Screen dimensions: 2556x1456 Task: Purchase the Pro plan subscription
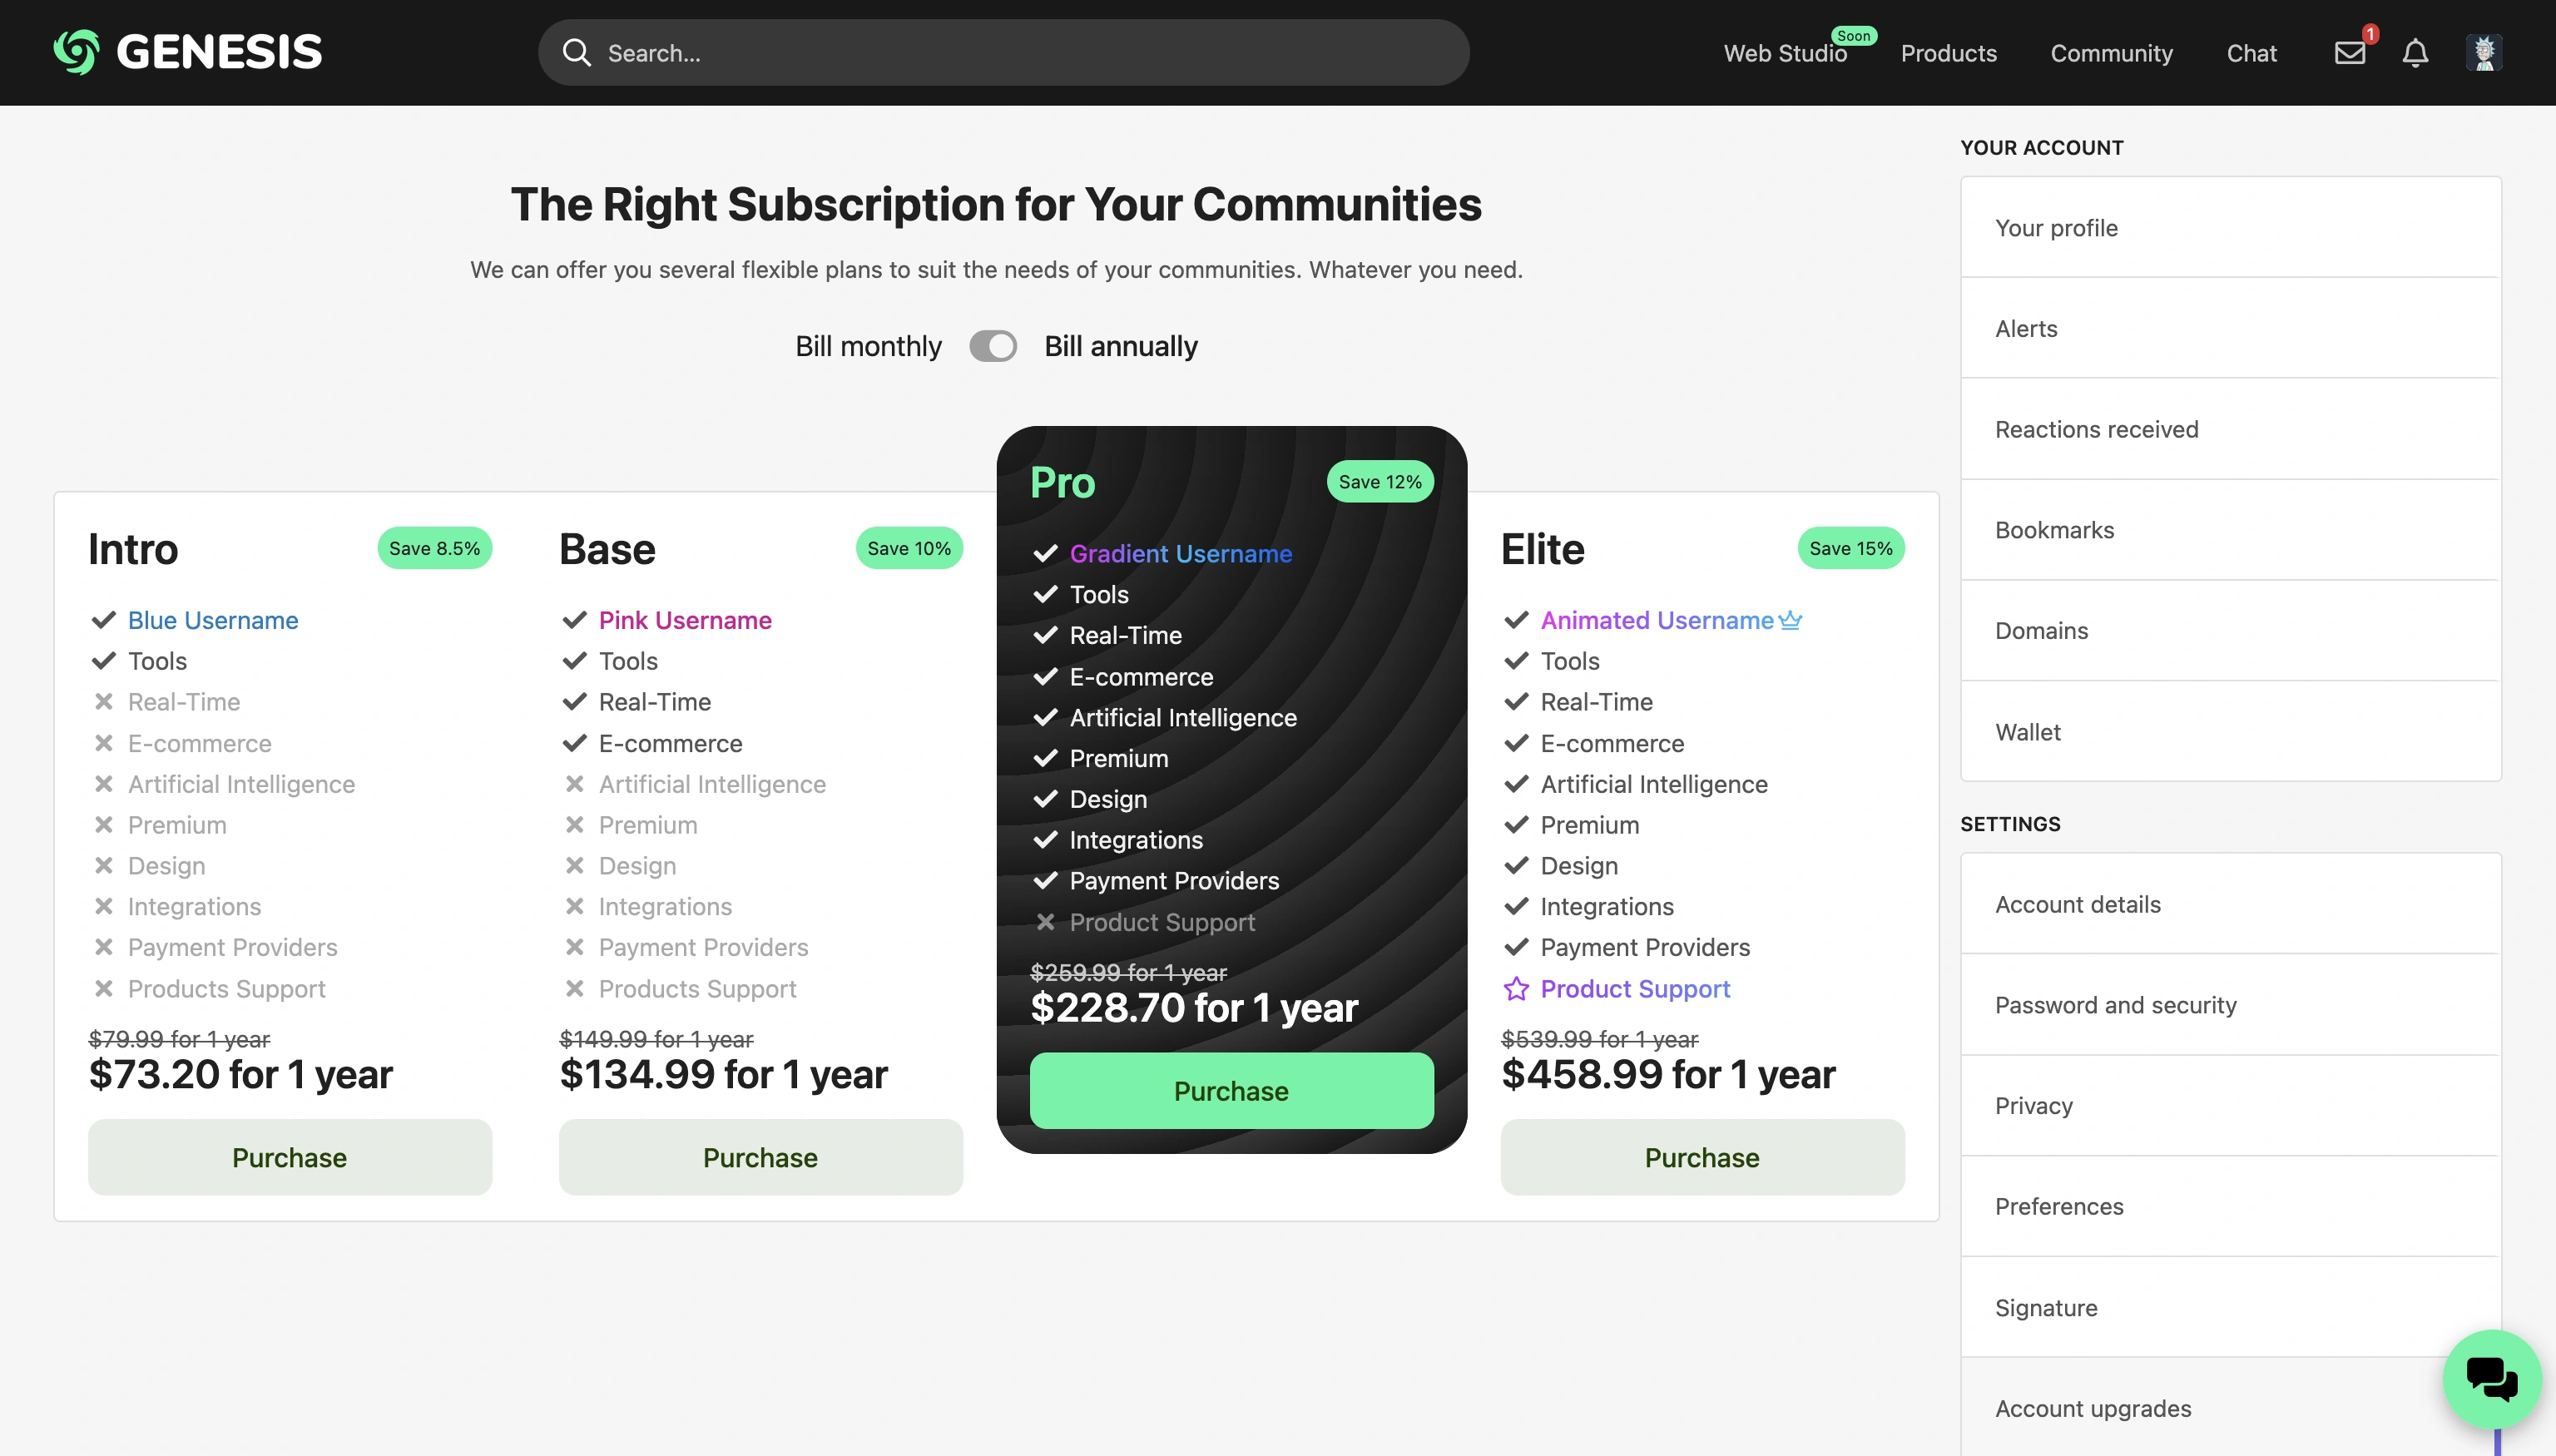coord(1232,1091)
